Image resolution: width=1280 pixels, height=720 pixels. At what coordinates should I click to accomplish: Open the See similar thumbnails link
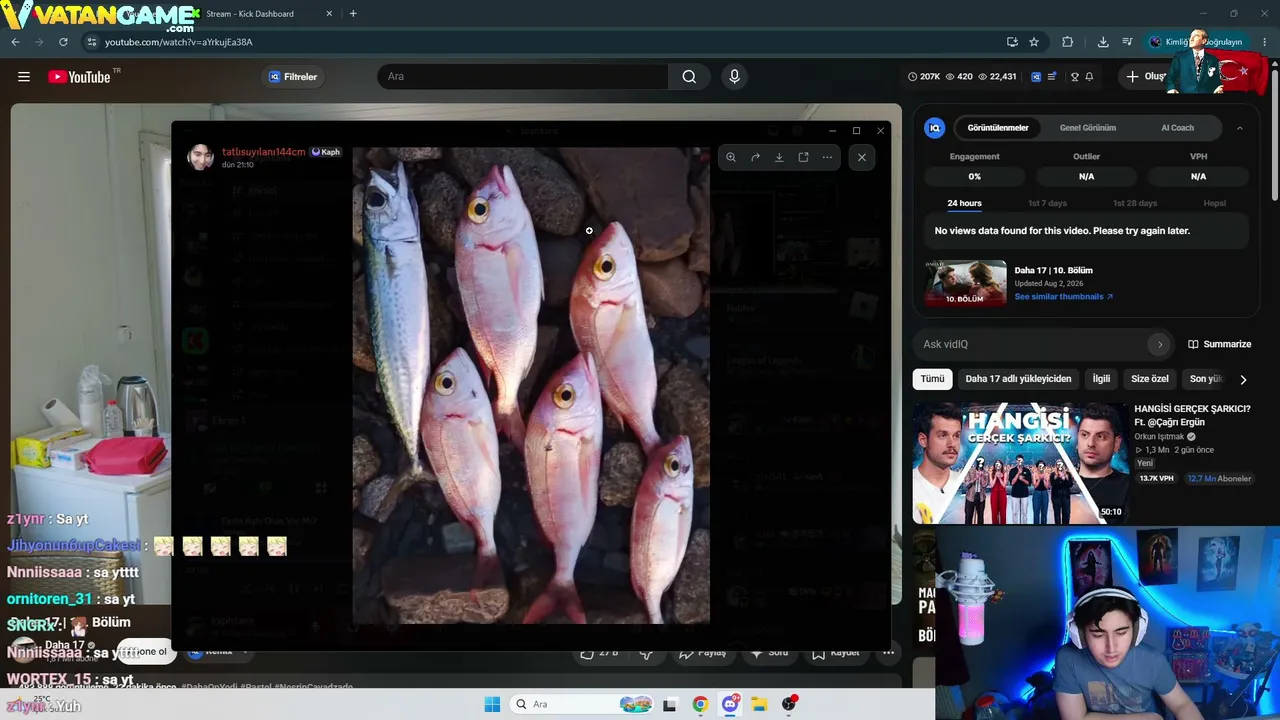pos(1063,297)
